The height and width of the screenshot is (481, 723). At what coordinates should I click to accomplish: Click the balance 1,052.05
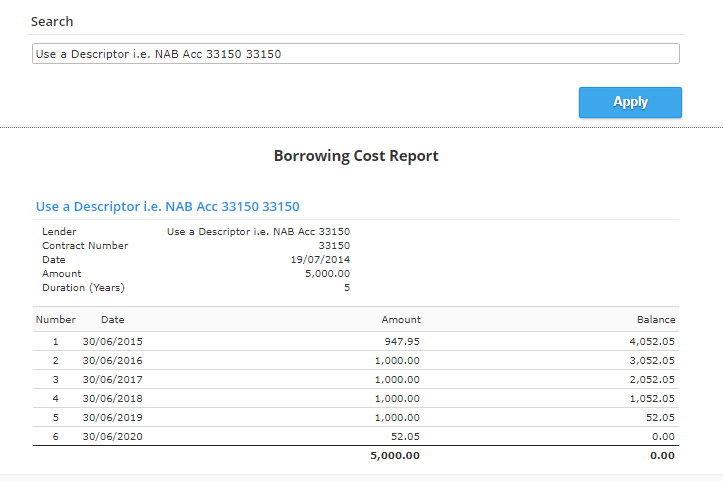point(652,398)
